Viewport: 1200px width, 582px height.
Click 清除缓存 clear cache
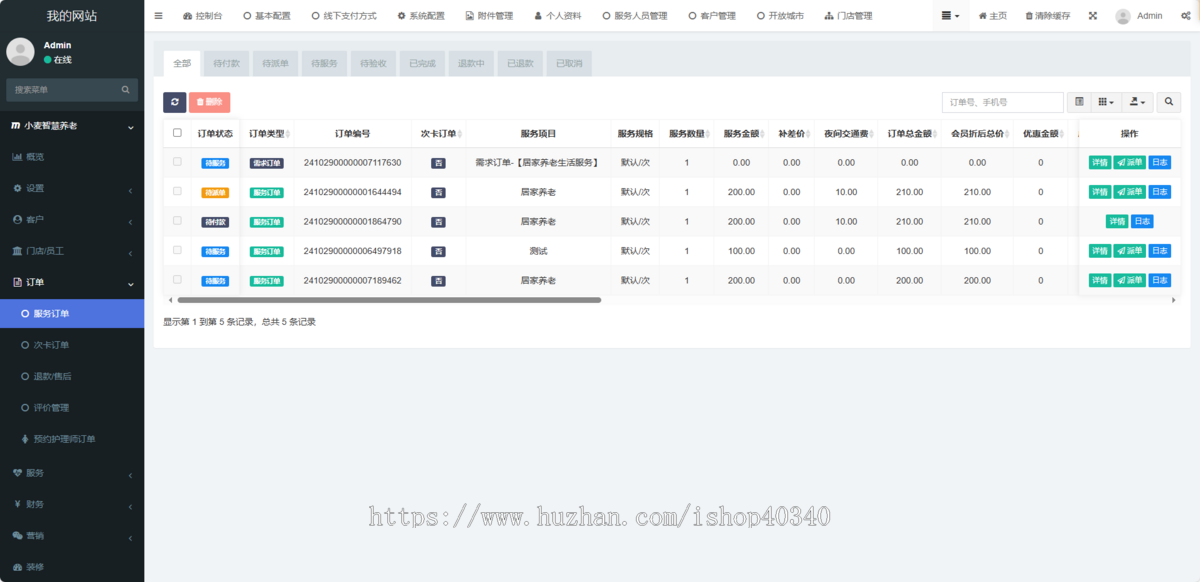(1047, 16)
